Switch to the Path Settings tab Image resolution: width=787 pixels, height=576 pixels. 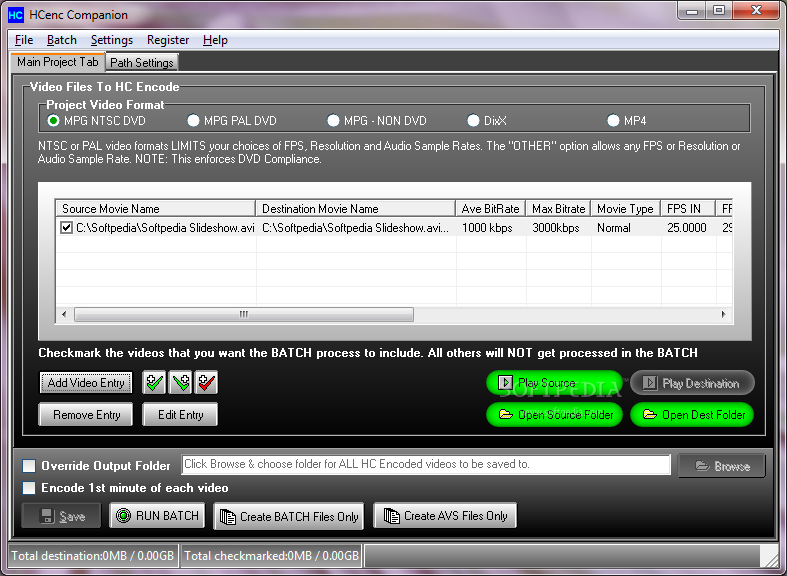(x=142, y=63)
